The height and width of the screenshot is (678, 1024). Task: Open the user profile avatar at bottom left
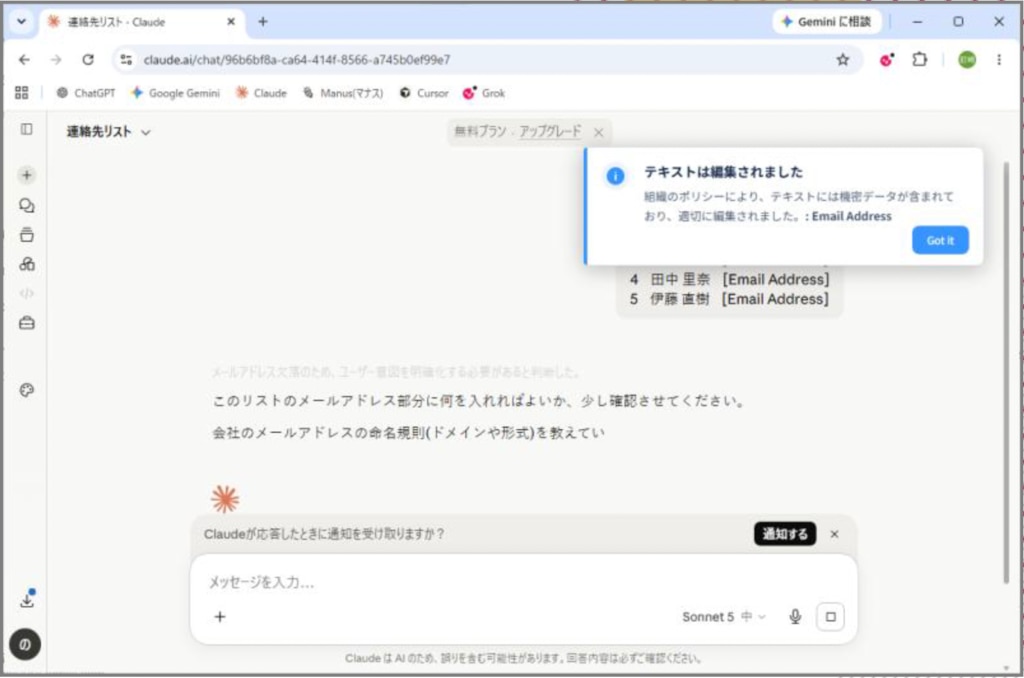[25, 645]
